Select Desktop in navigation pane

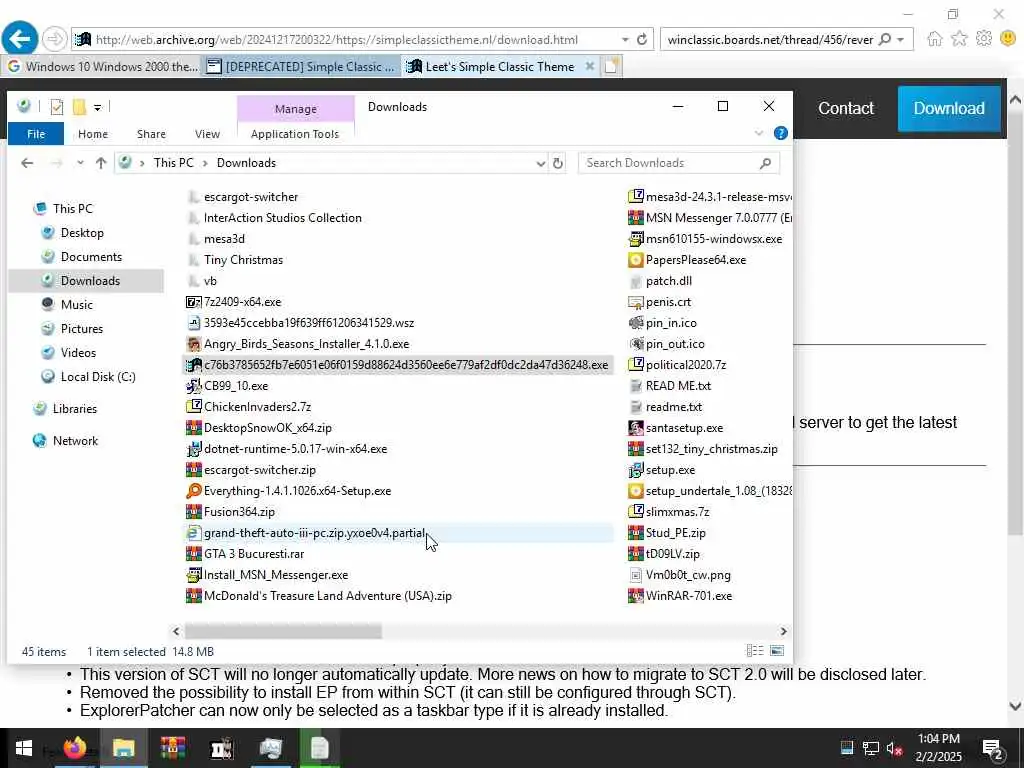click(x=82, y=233)
